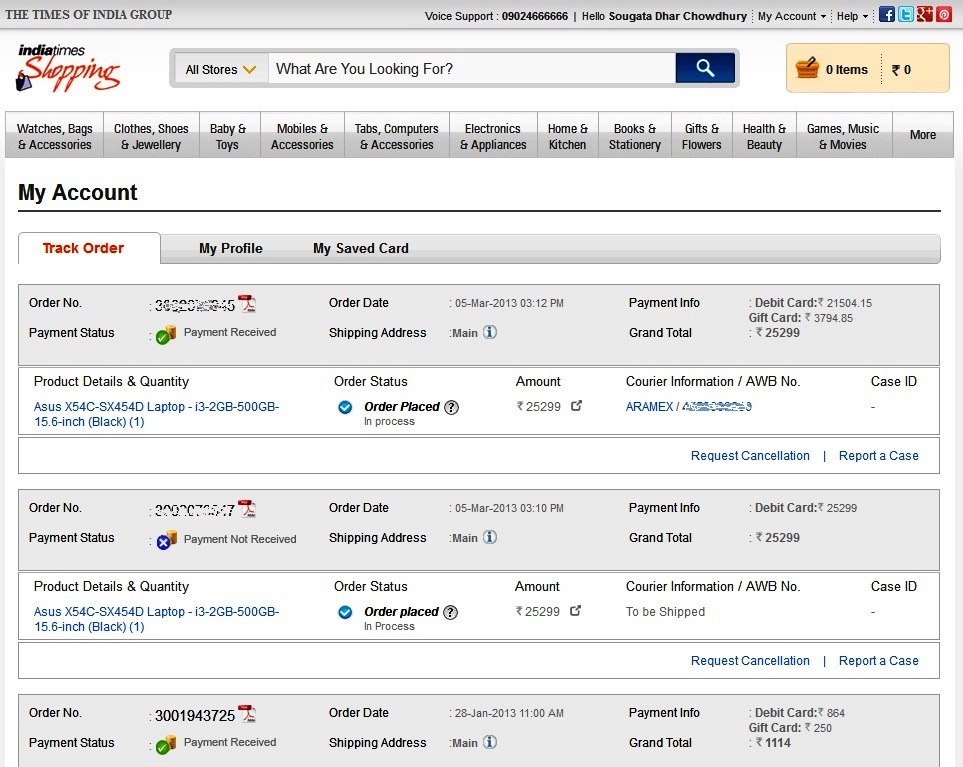
Task: Show shipping address info for 28-Jan-2013 order
Action: tap(489, 742)
